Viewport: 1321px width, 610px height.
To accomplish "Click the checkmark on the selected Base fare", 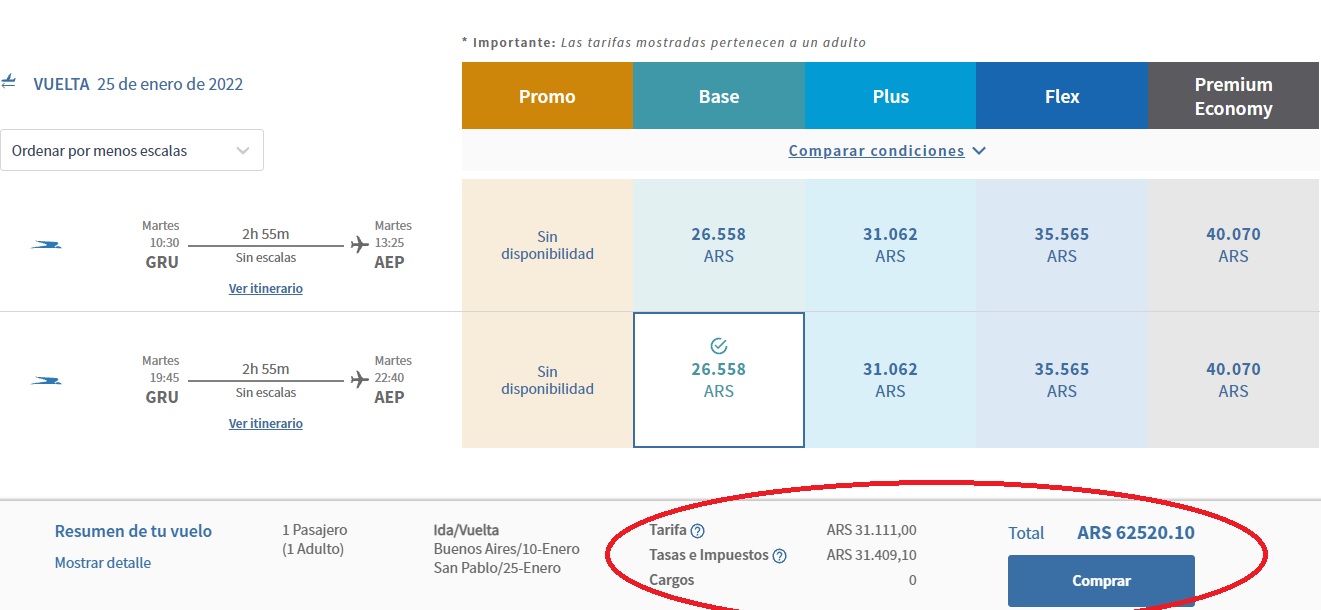I will (718, 346).
